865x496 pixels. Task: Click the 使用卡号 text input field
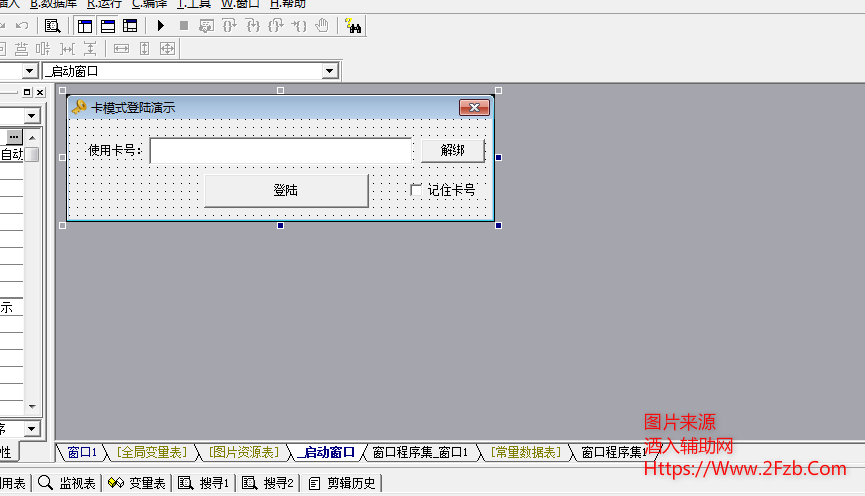click(x=280, y=151)
